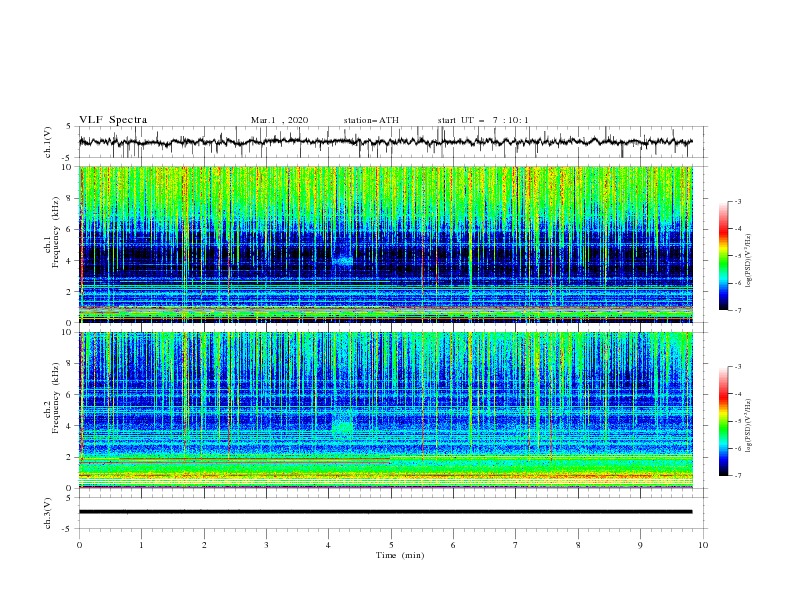The image size is (792, 612).
Task: Click the 'Time (min)' axis label
Action: point(400,555)
